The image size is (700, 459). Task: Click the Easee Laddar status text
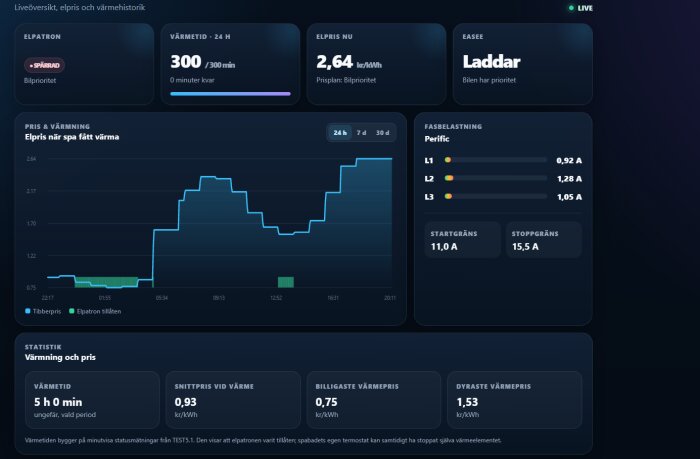(x=491, y=62)
